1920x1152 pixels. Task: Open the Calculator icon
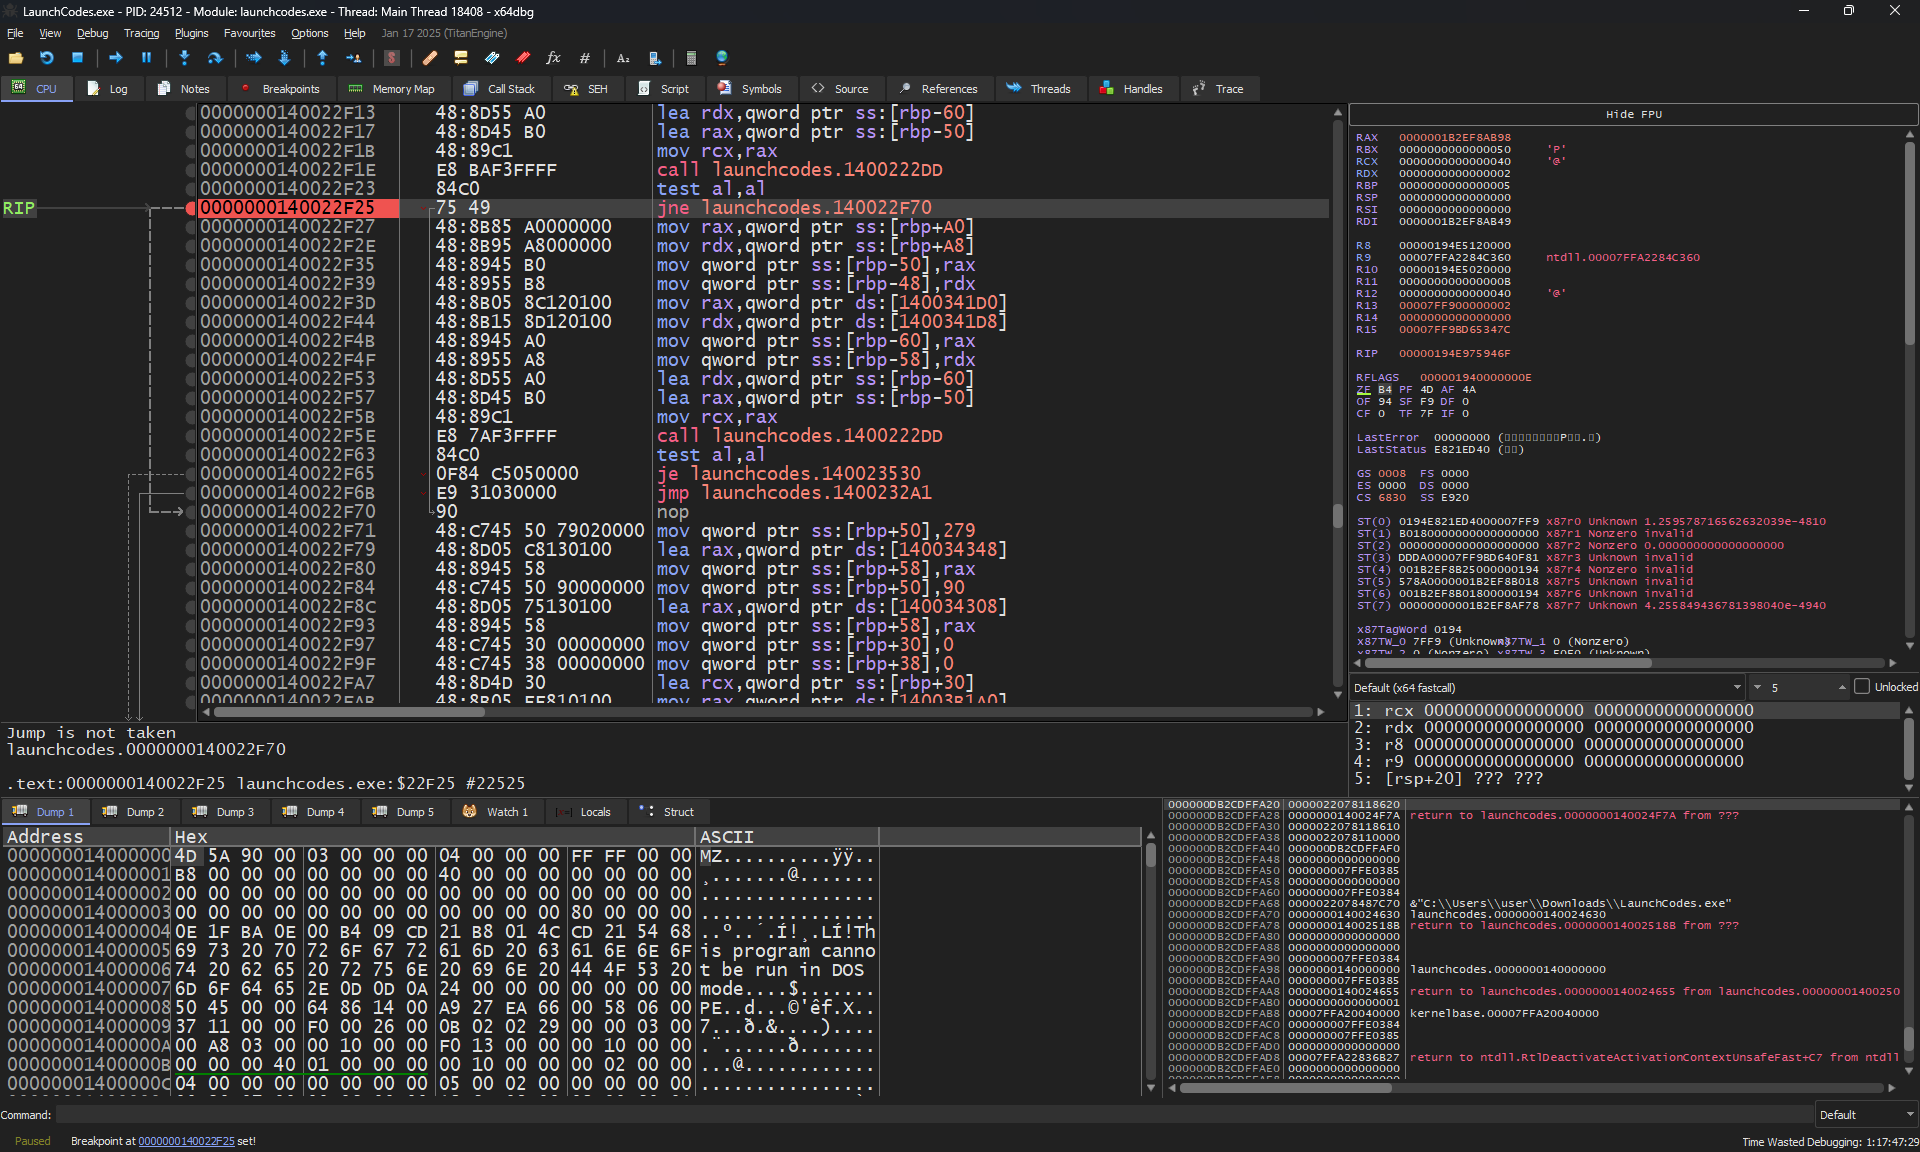tap(691, 58)
